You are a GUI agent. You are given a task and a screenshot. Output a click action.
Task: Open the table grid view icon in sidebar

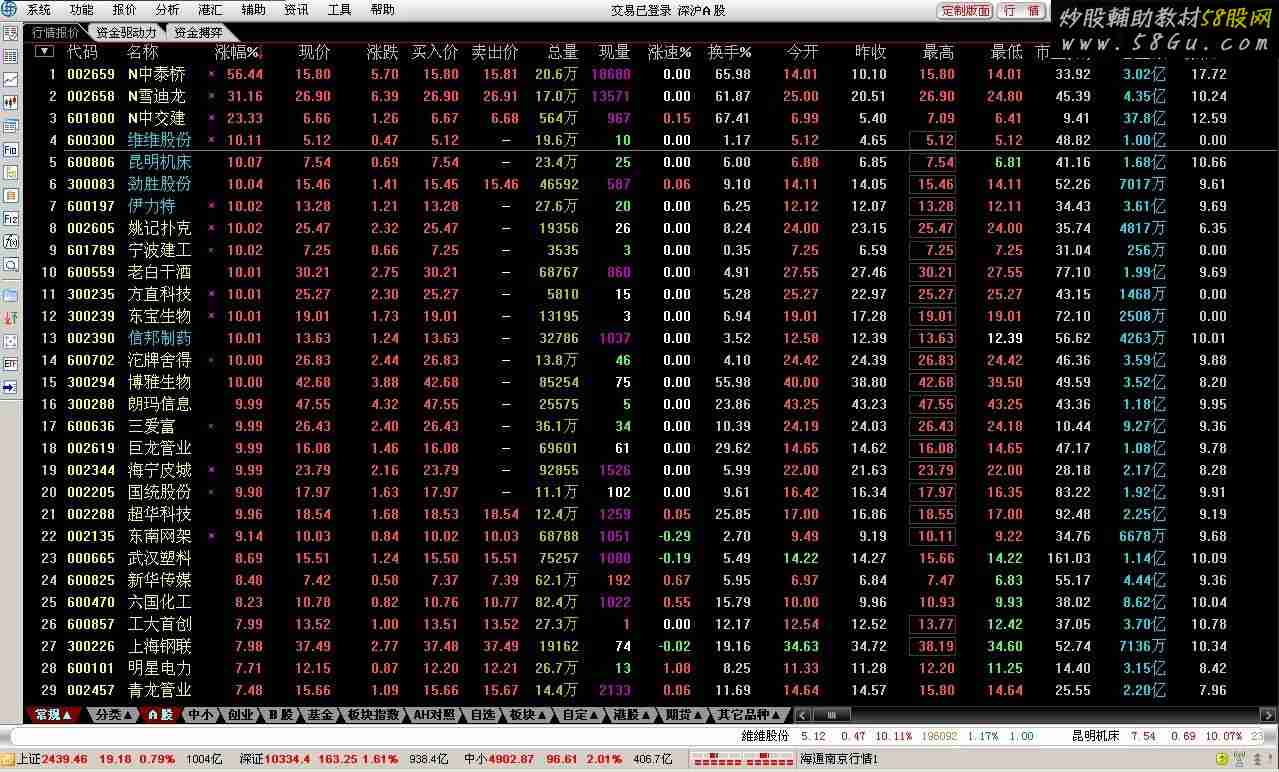pyautogui.click(x=10, y=56)
